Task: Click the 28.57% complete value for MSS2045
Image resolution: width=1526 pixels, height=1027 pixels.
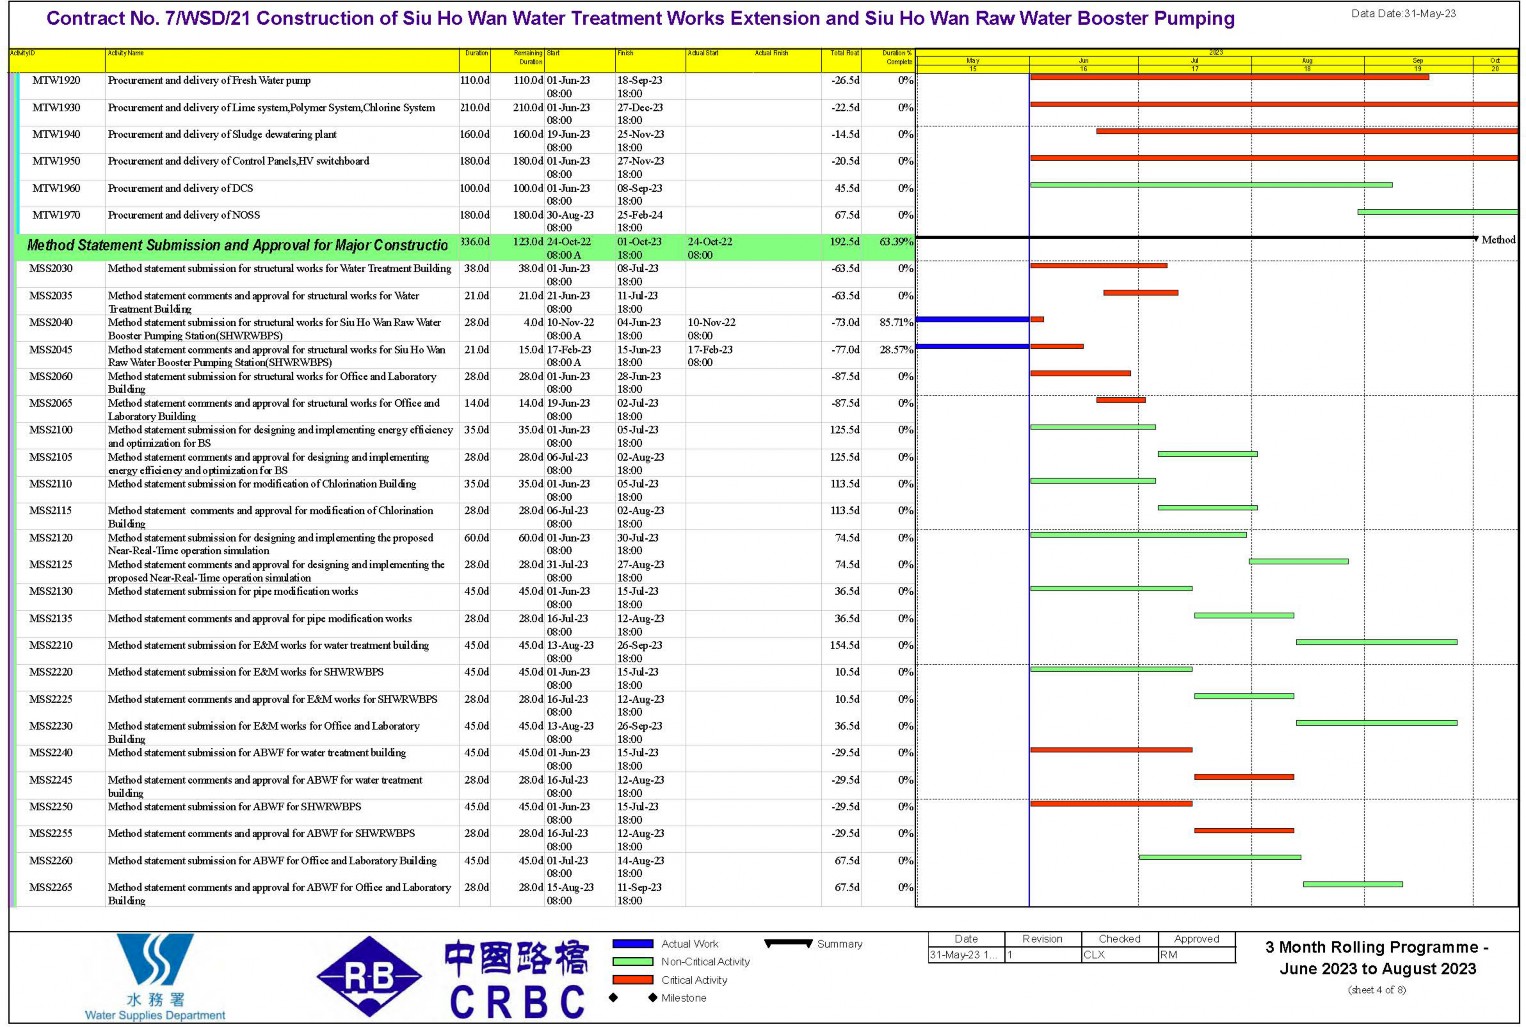Action: 896,350
